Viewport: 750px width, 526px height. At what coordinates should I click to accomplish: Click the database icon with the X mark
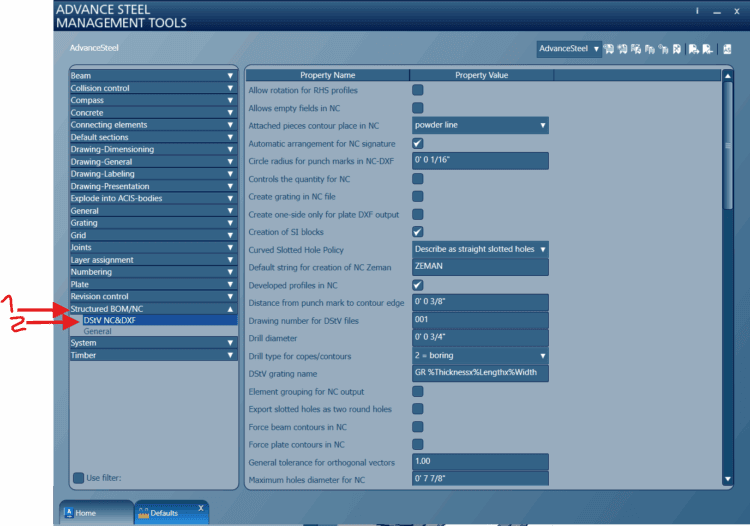(x=677, y=49)
